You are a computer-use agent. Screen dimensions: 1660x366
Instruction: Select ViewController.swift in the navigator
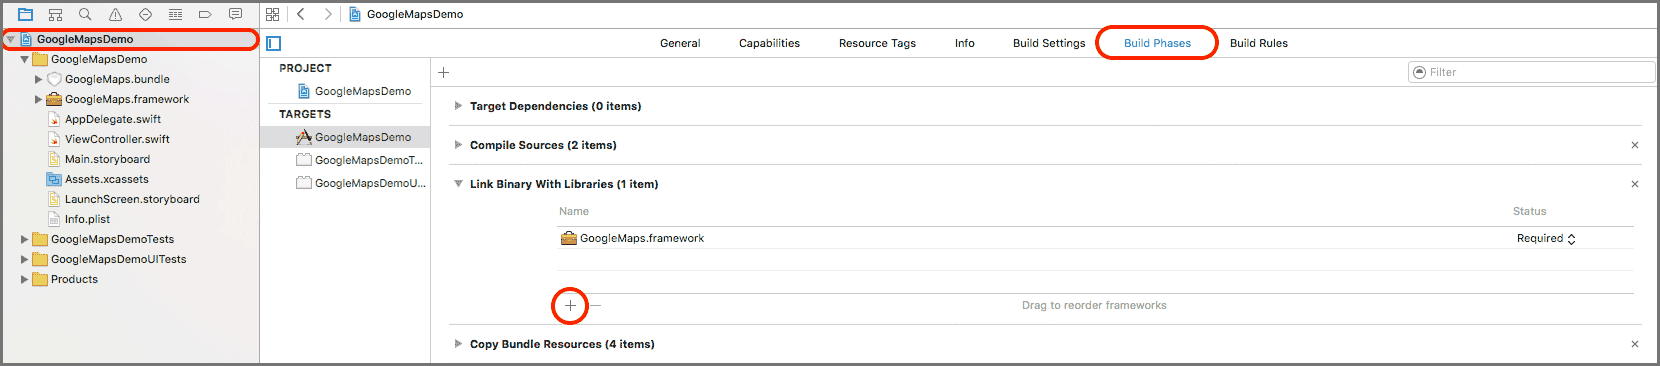[117, 139]
